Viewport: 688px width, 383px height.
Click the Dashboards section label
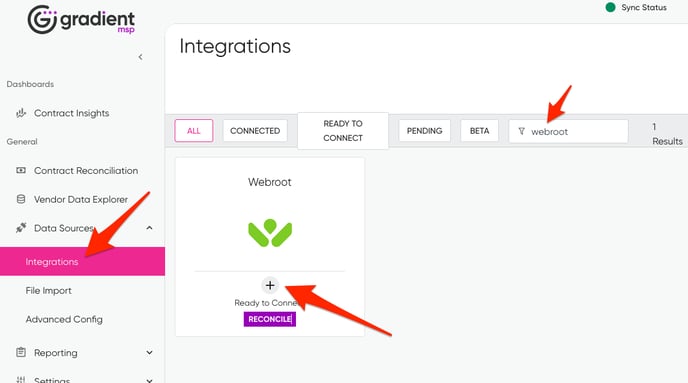coord(30,84)
